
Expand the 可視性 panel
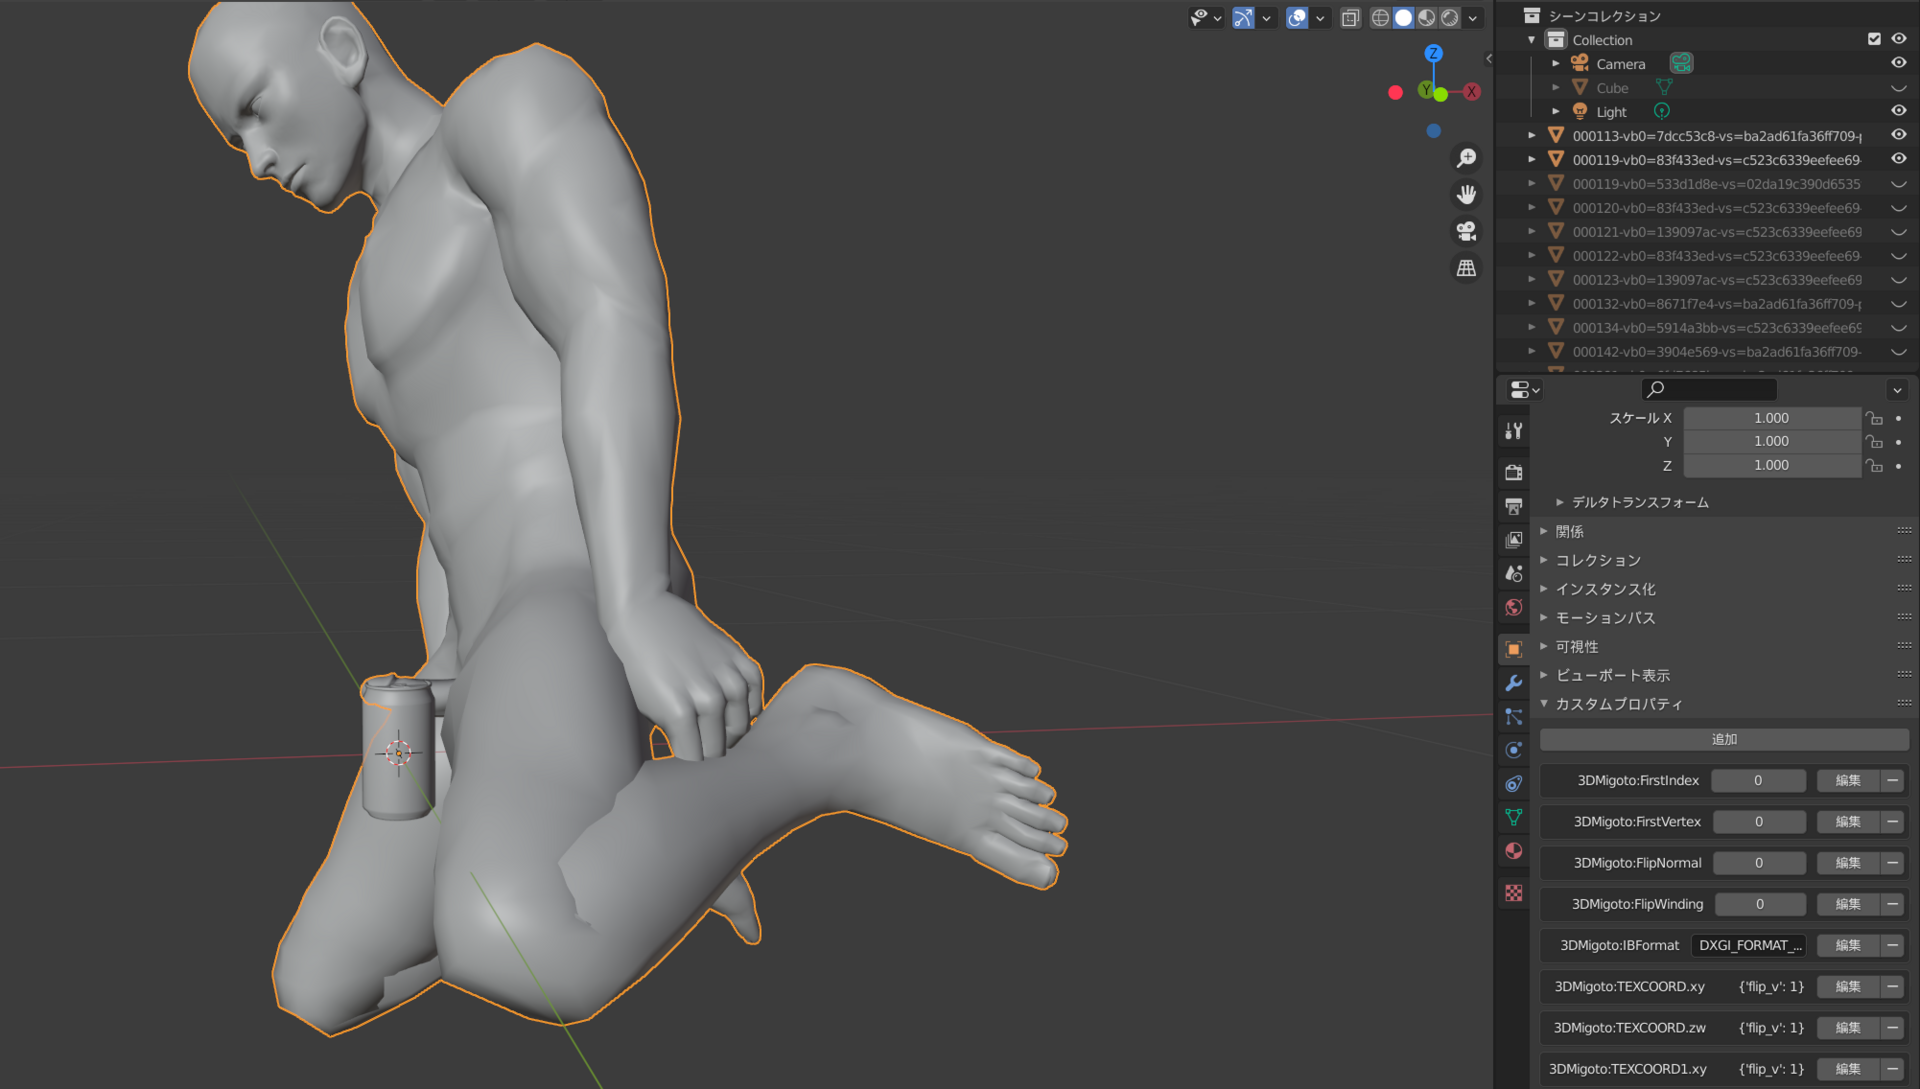[x=1544, y=646]
